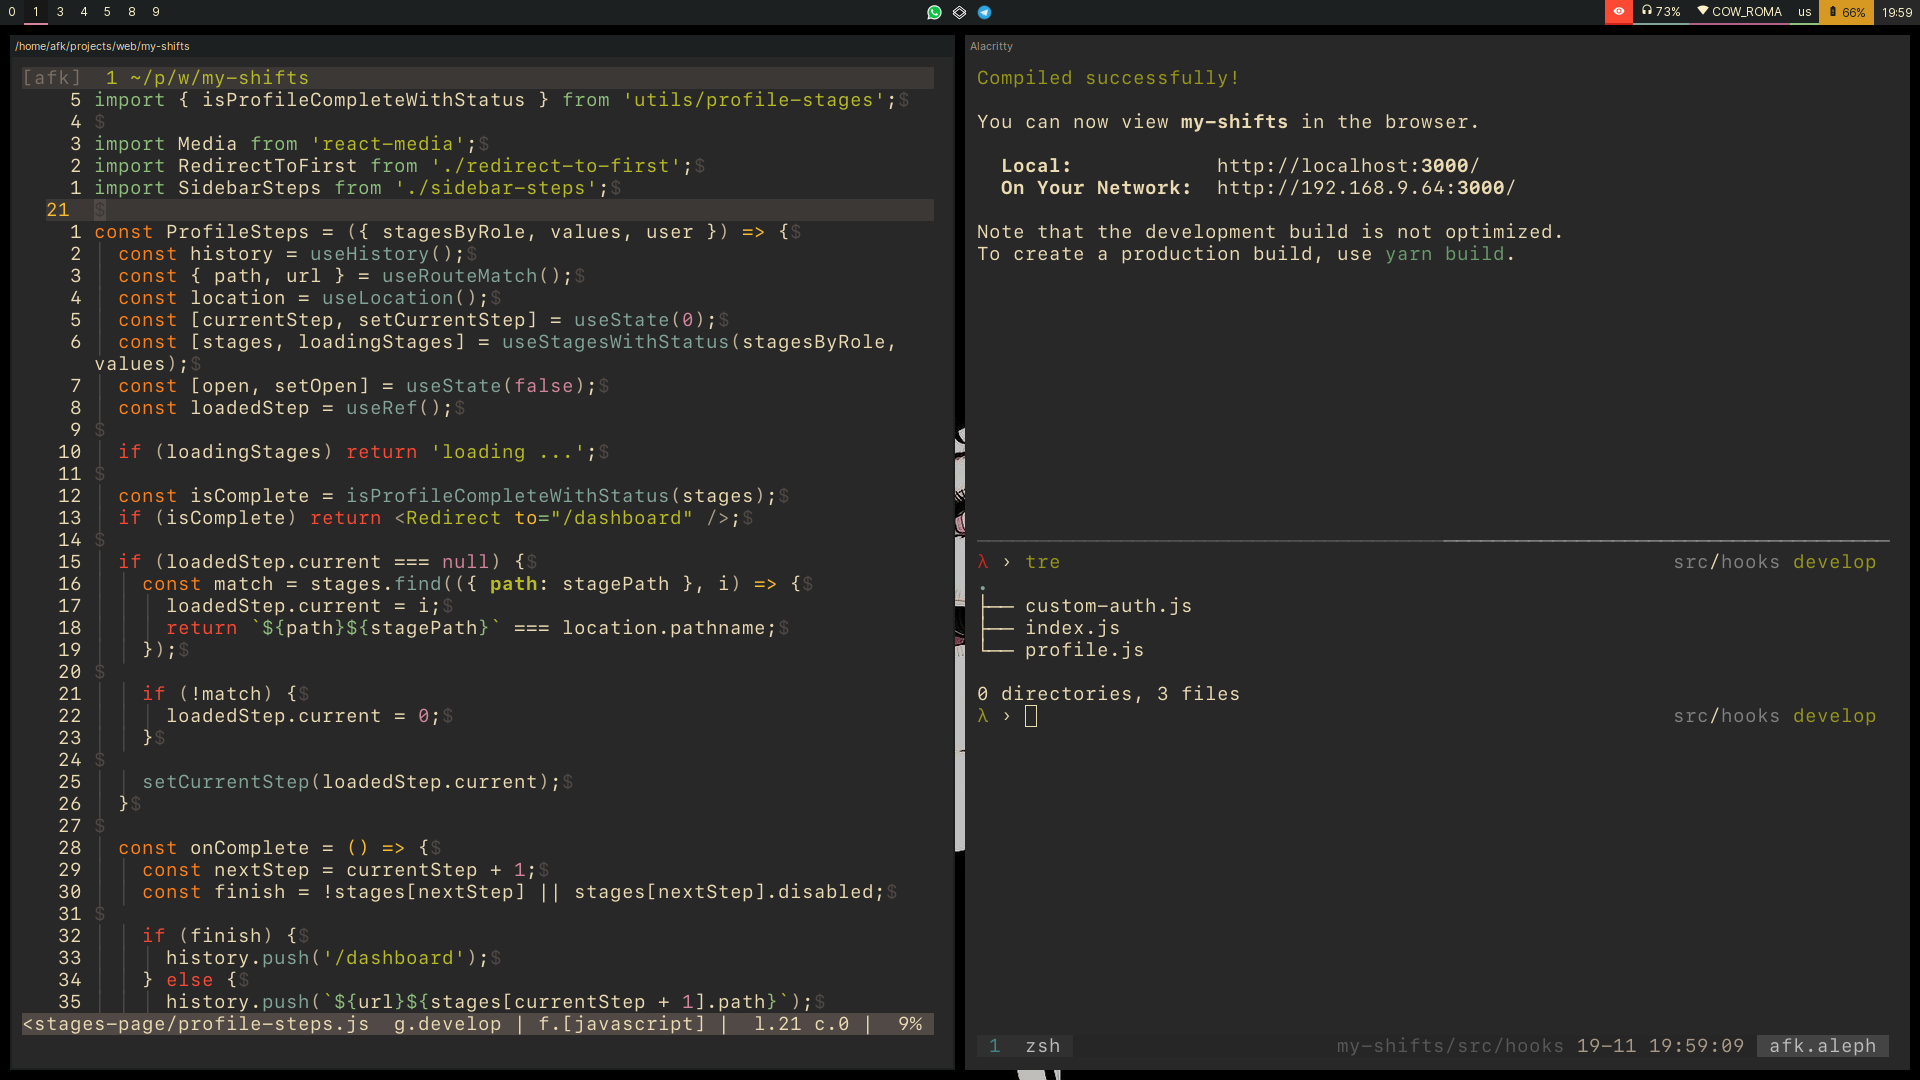Click the useRef() call
Screen dimensions: 1920x1080
(x=393, y=408)
